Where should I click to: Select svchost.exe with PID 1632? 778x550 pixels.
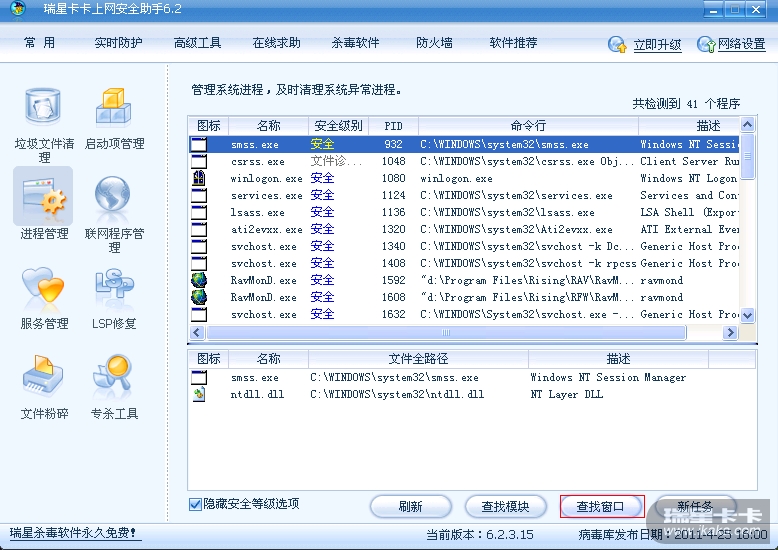pos(263,315)
